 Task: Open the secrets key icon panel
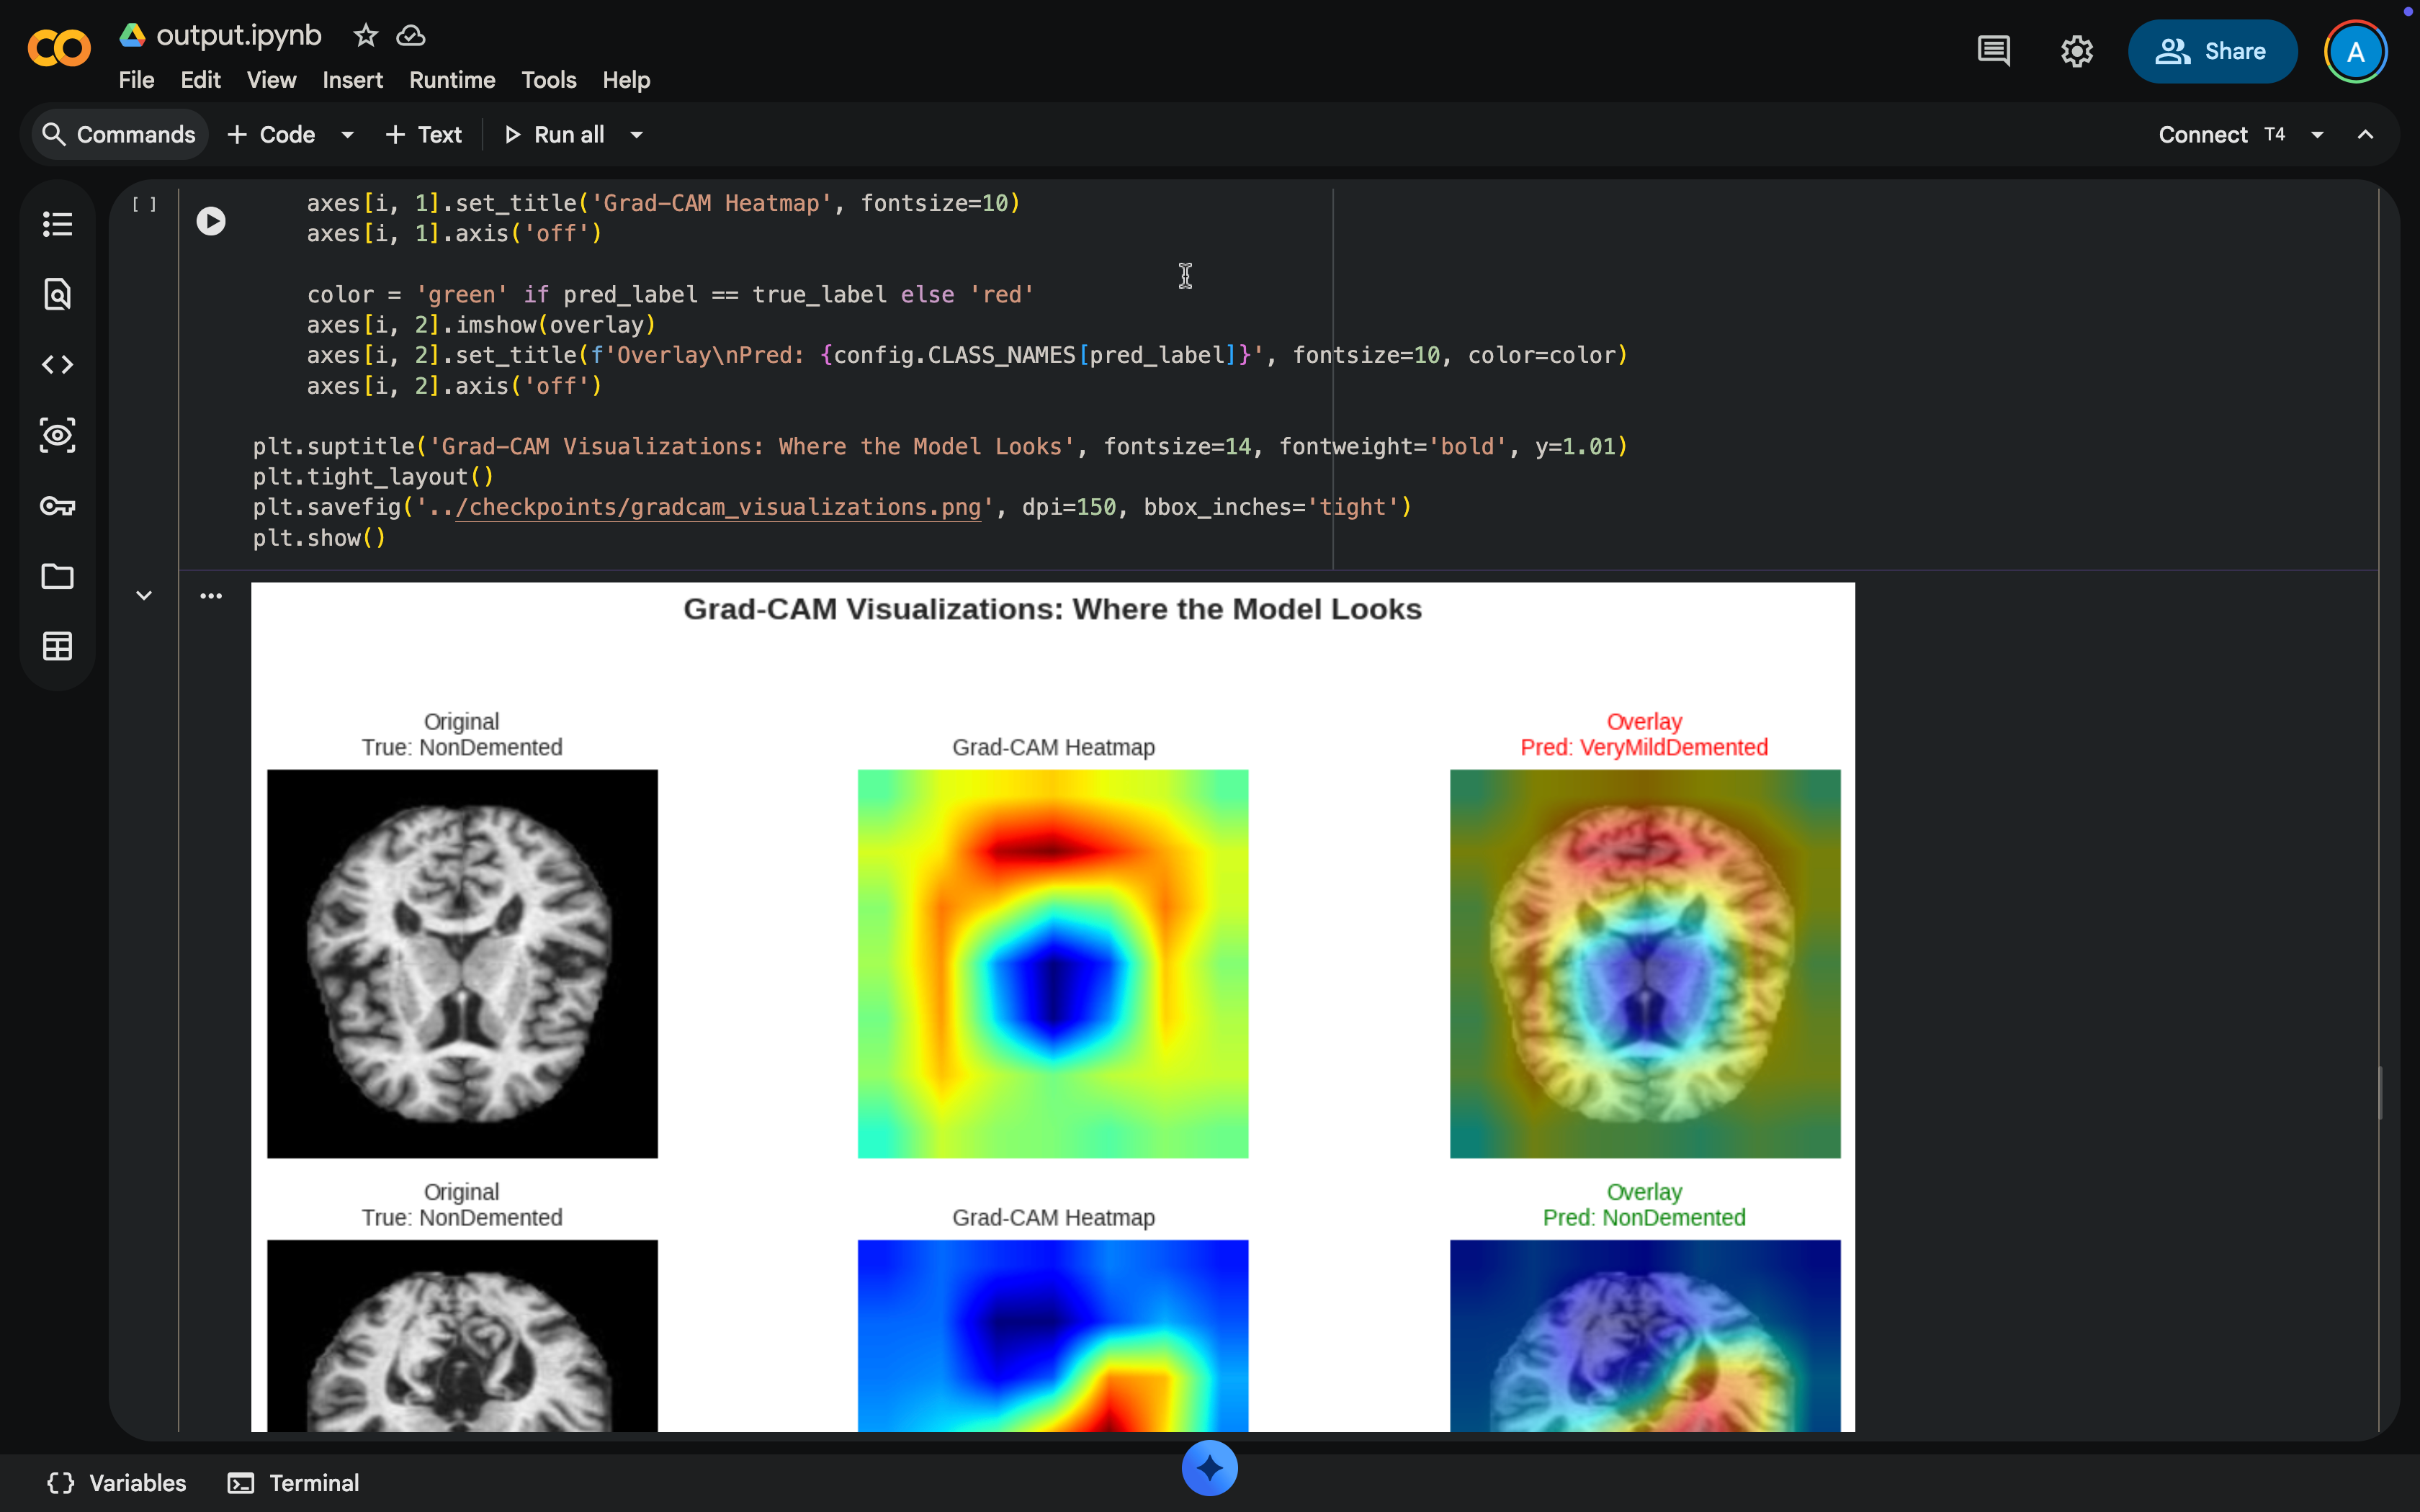coord(57,506)
